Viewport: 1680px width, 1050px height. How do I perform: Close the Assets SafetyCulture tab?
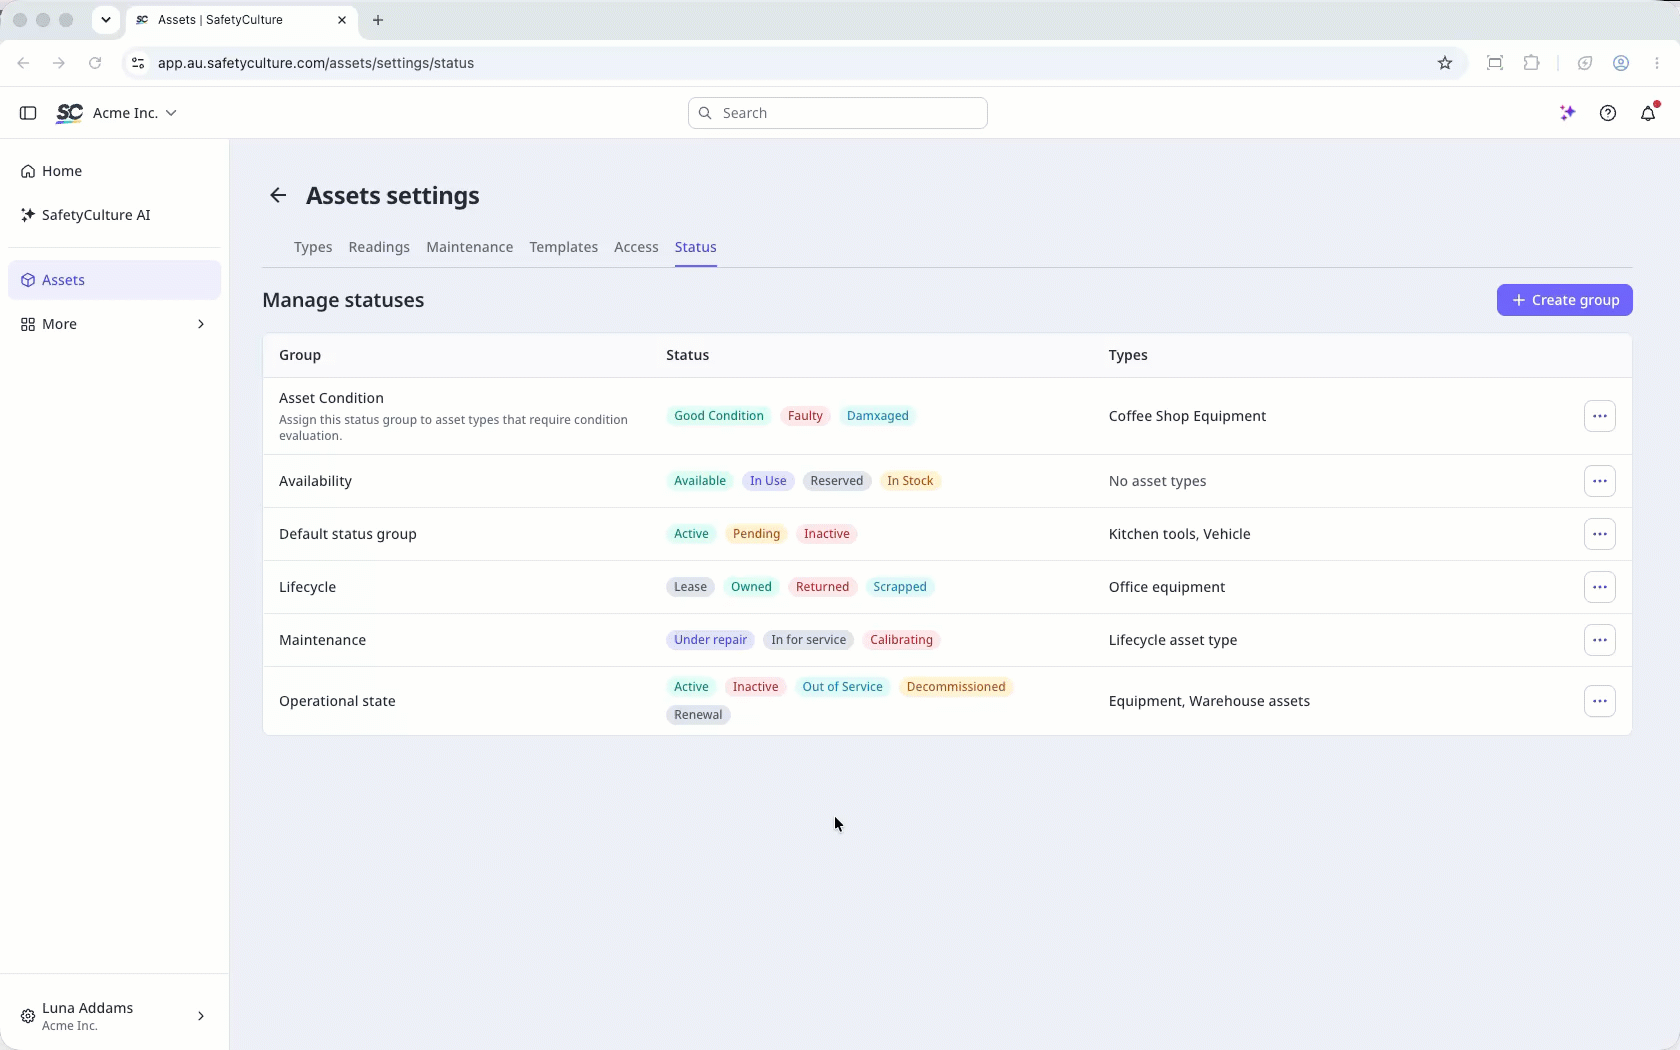pos(342,20)
